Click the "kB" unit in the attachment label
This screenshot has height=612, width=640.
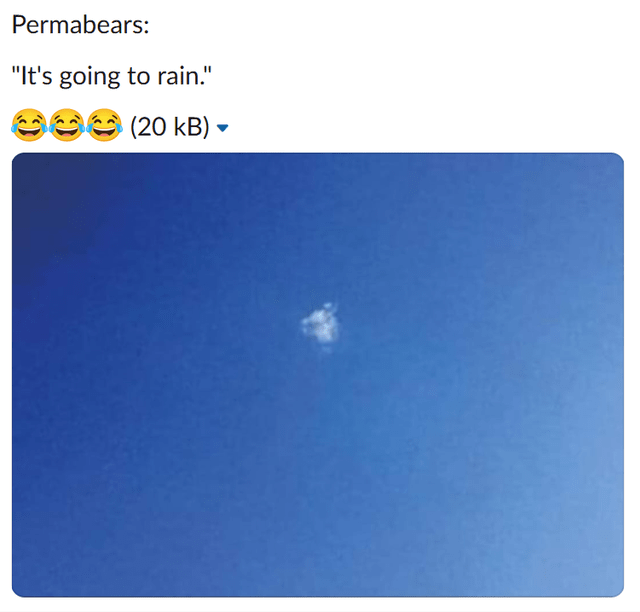tap(188, 127)
